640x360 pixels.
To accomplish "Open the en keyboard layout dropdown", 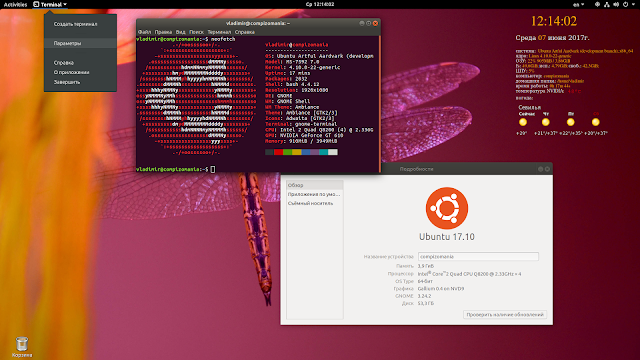I will 578,4.
